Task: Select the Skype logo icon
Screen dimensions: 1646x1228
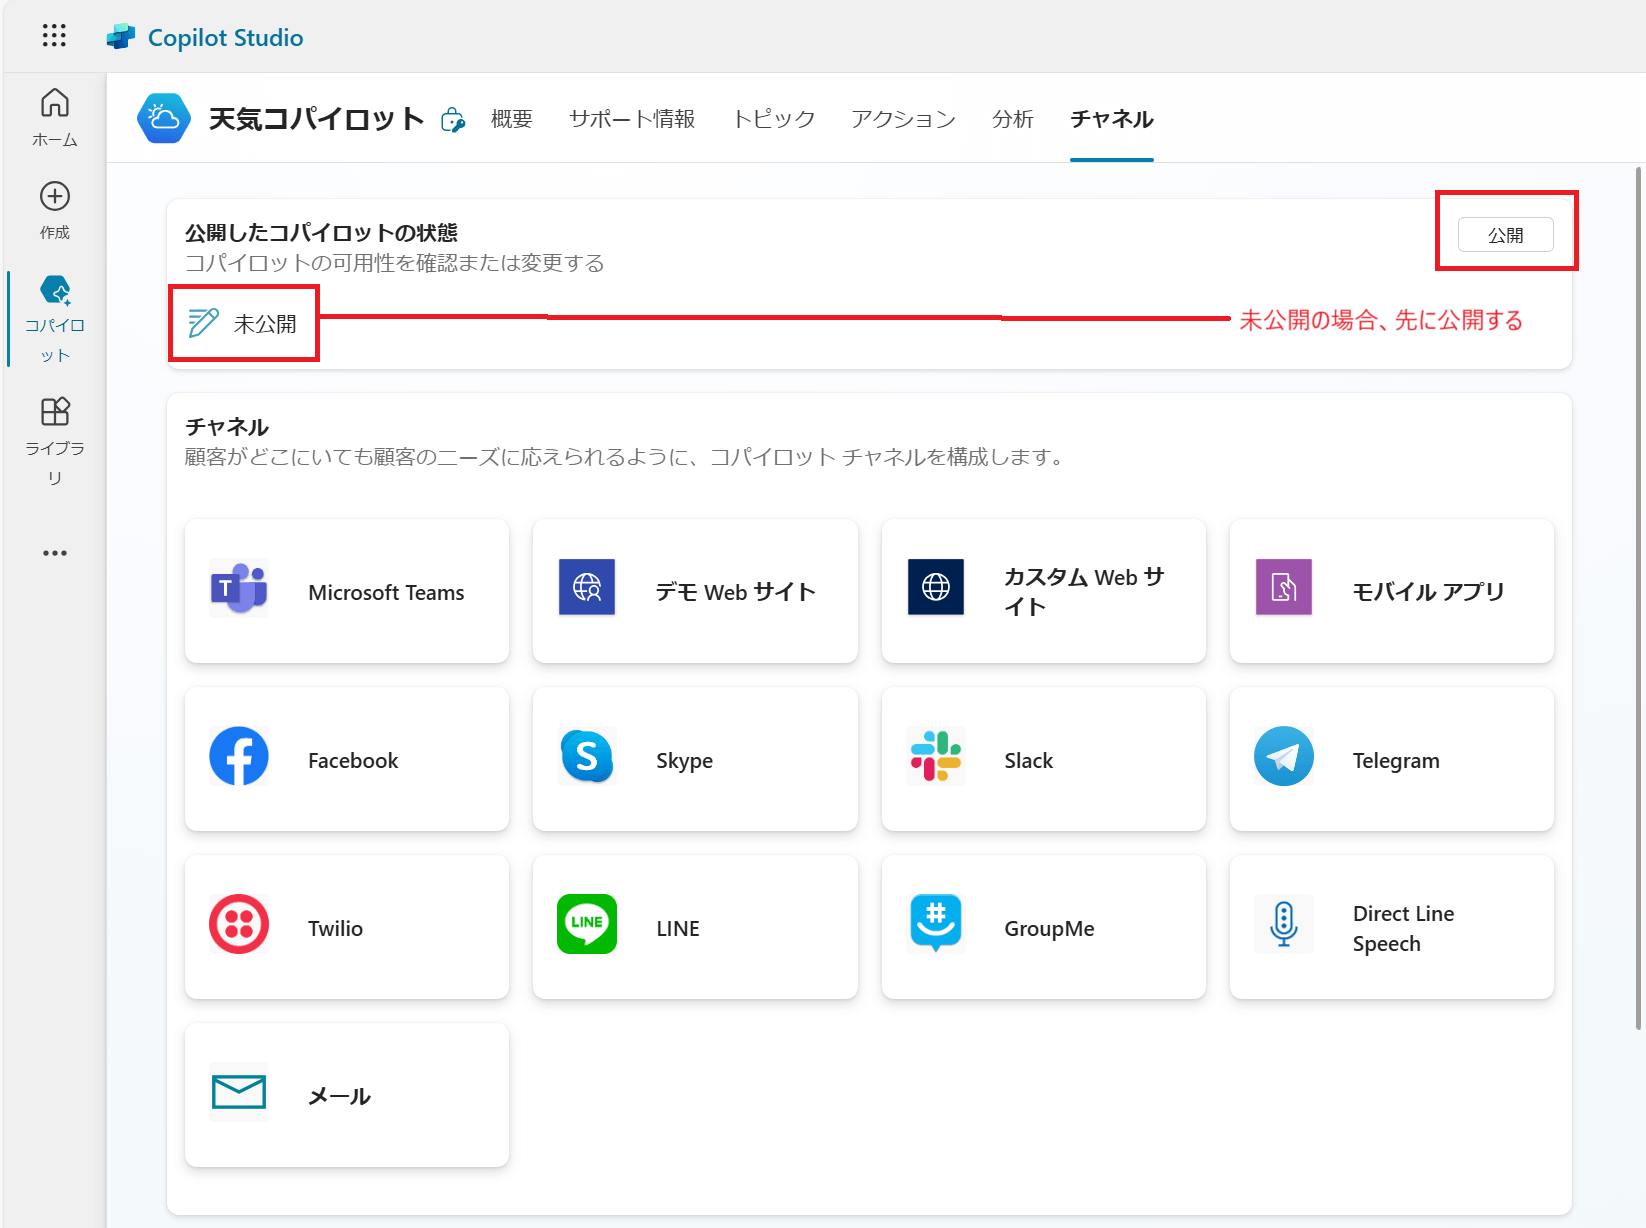Action: [x=587, y=756]
